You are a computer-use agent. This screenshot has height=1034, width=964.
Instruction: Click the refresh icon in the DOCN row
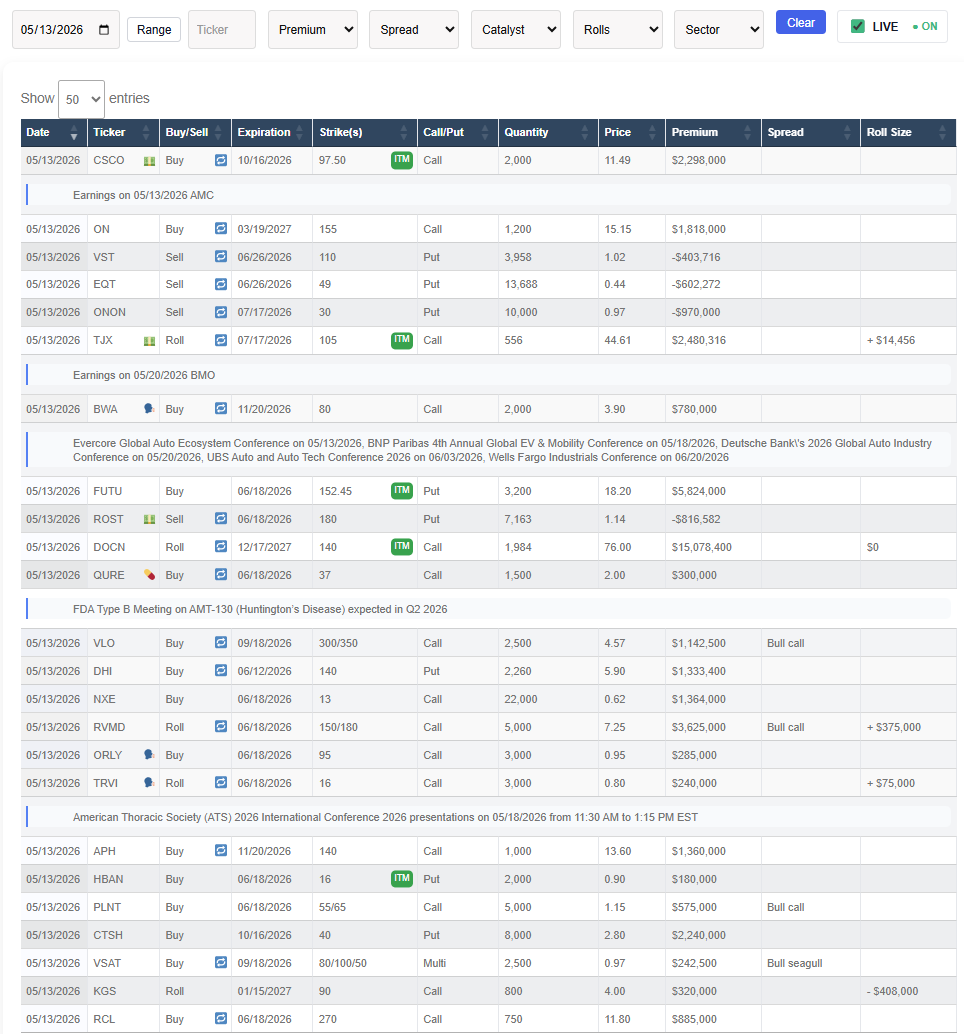pyautogui.click(x=221, y=547)
